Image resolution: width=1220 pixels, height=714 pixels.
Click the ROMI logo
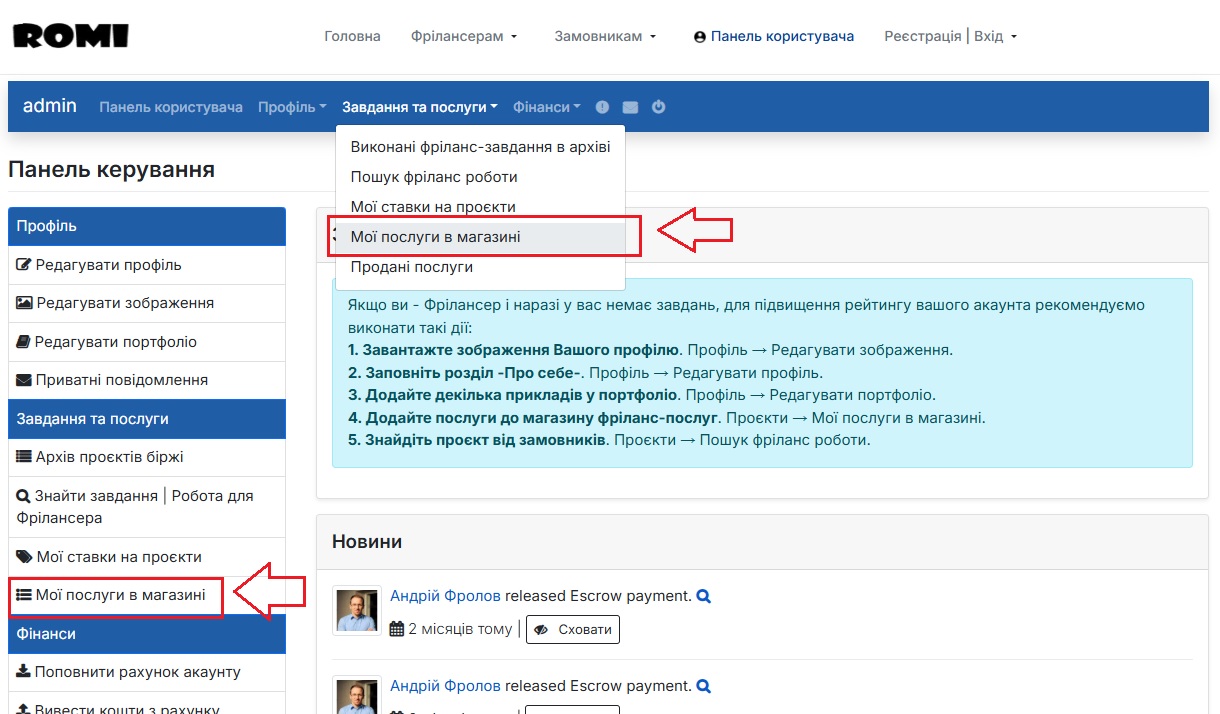coord(70,36)
